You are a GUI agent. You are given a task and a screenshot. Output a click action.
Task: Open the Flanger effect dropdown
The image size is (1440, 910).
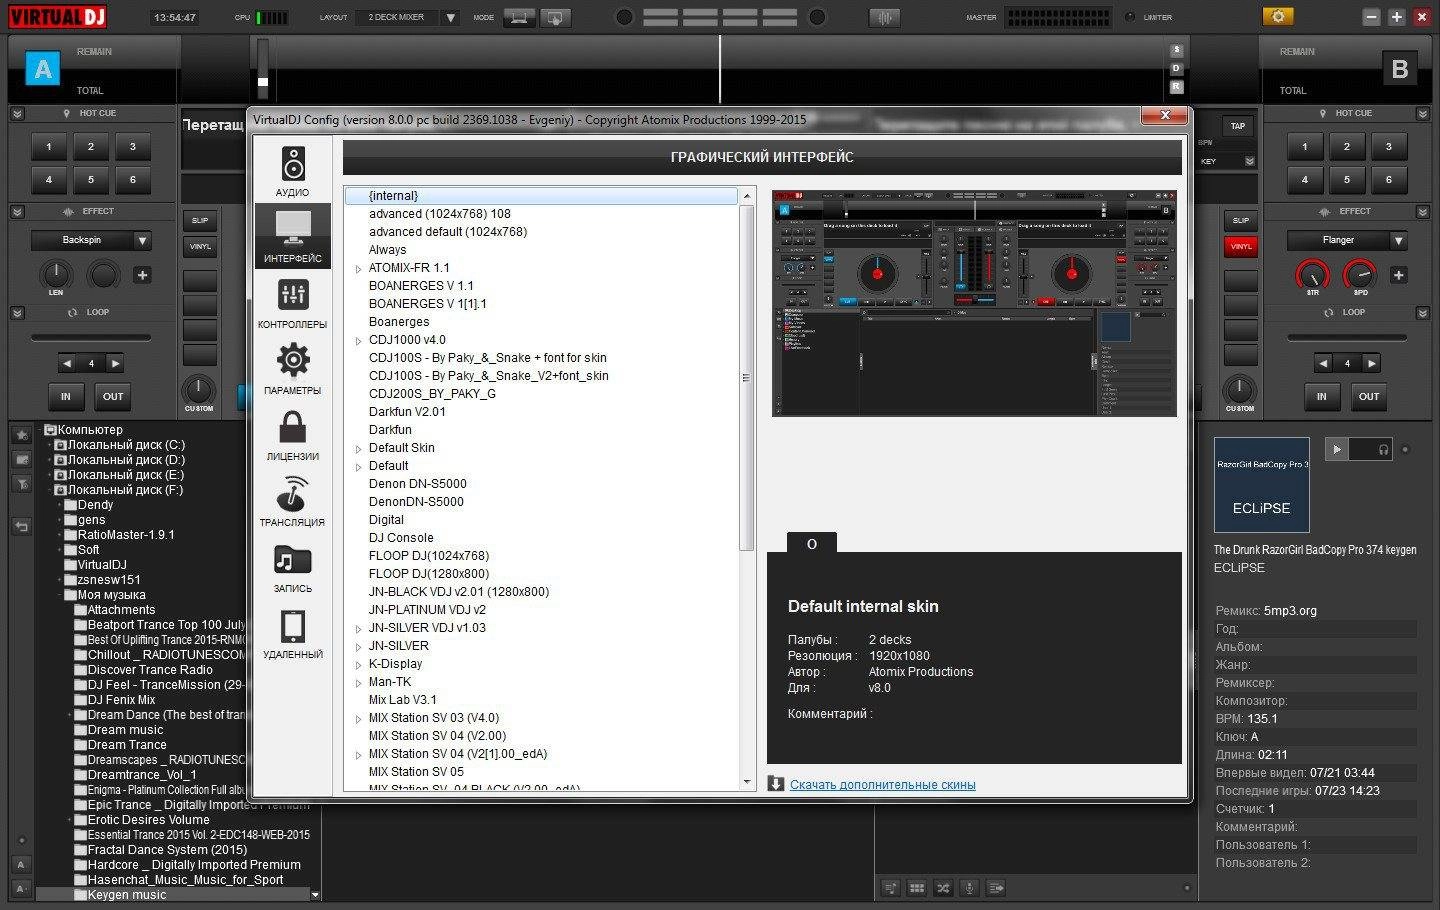(x=1398, y=240)
